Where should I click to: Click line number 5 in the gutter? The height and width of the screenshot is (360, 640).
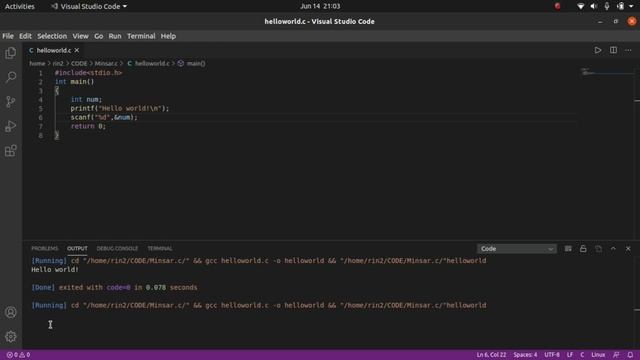pyautogui.click(x=40, y=109)
